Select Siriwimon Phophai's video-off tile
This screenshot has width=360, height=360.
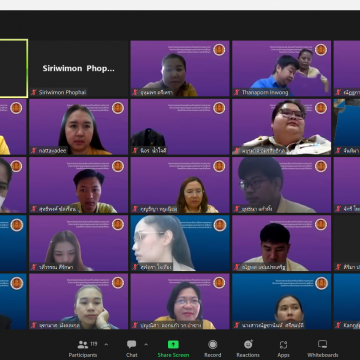tap(79, 69)
